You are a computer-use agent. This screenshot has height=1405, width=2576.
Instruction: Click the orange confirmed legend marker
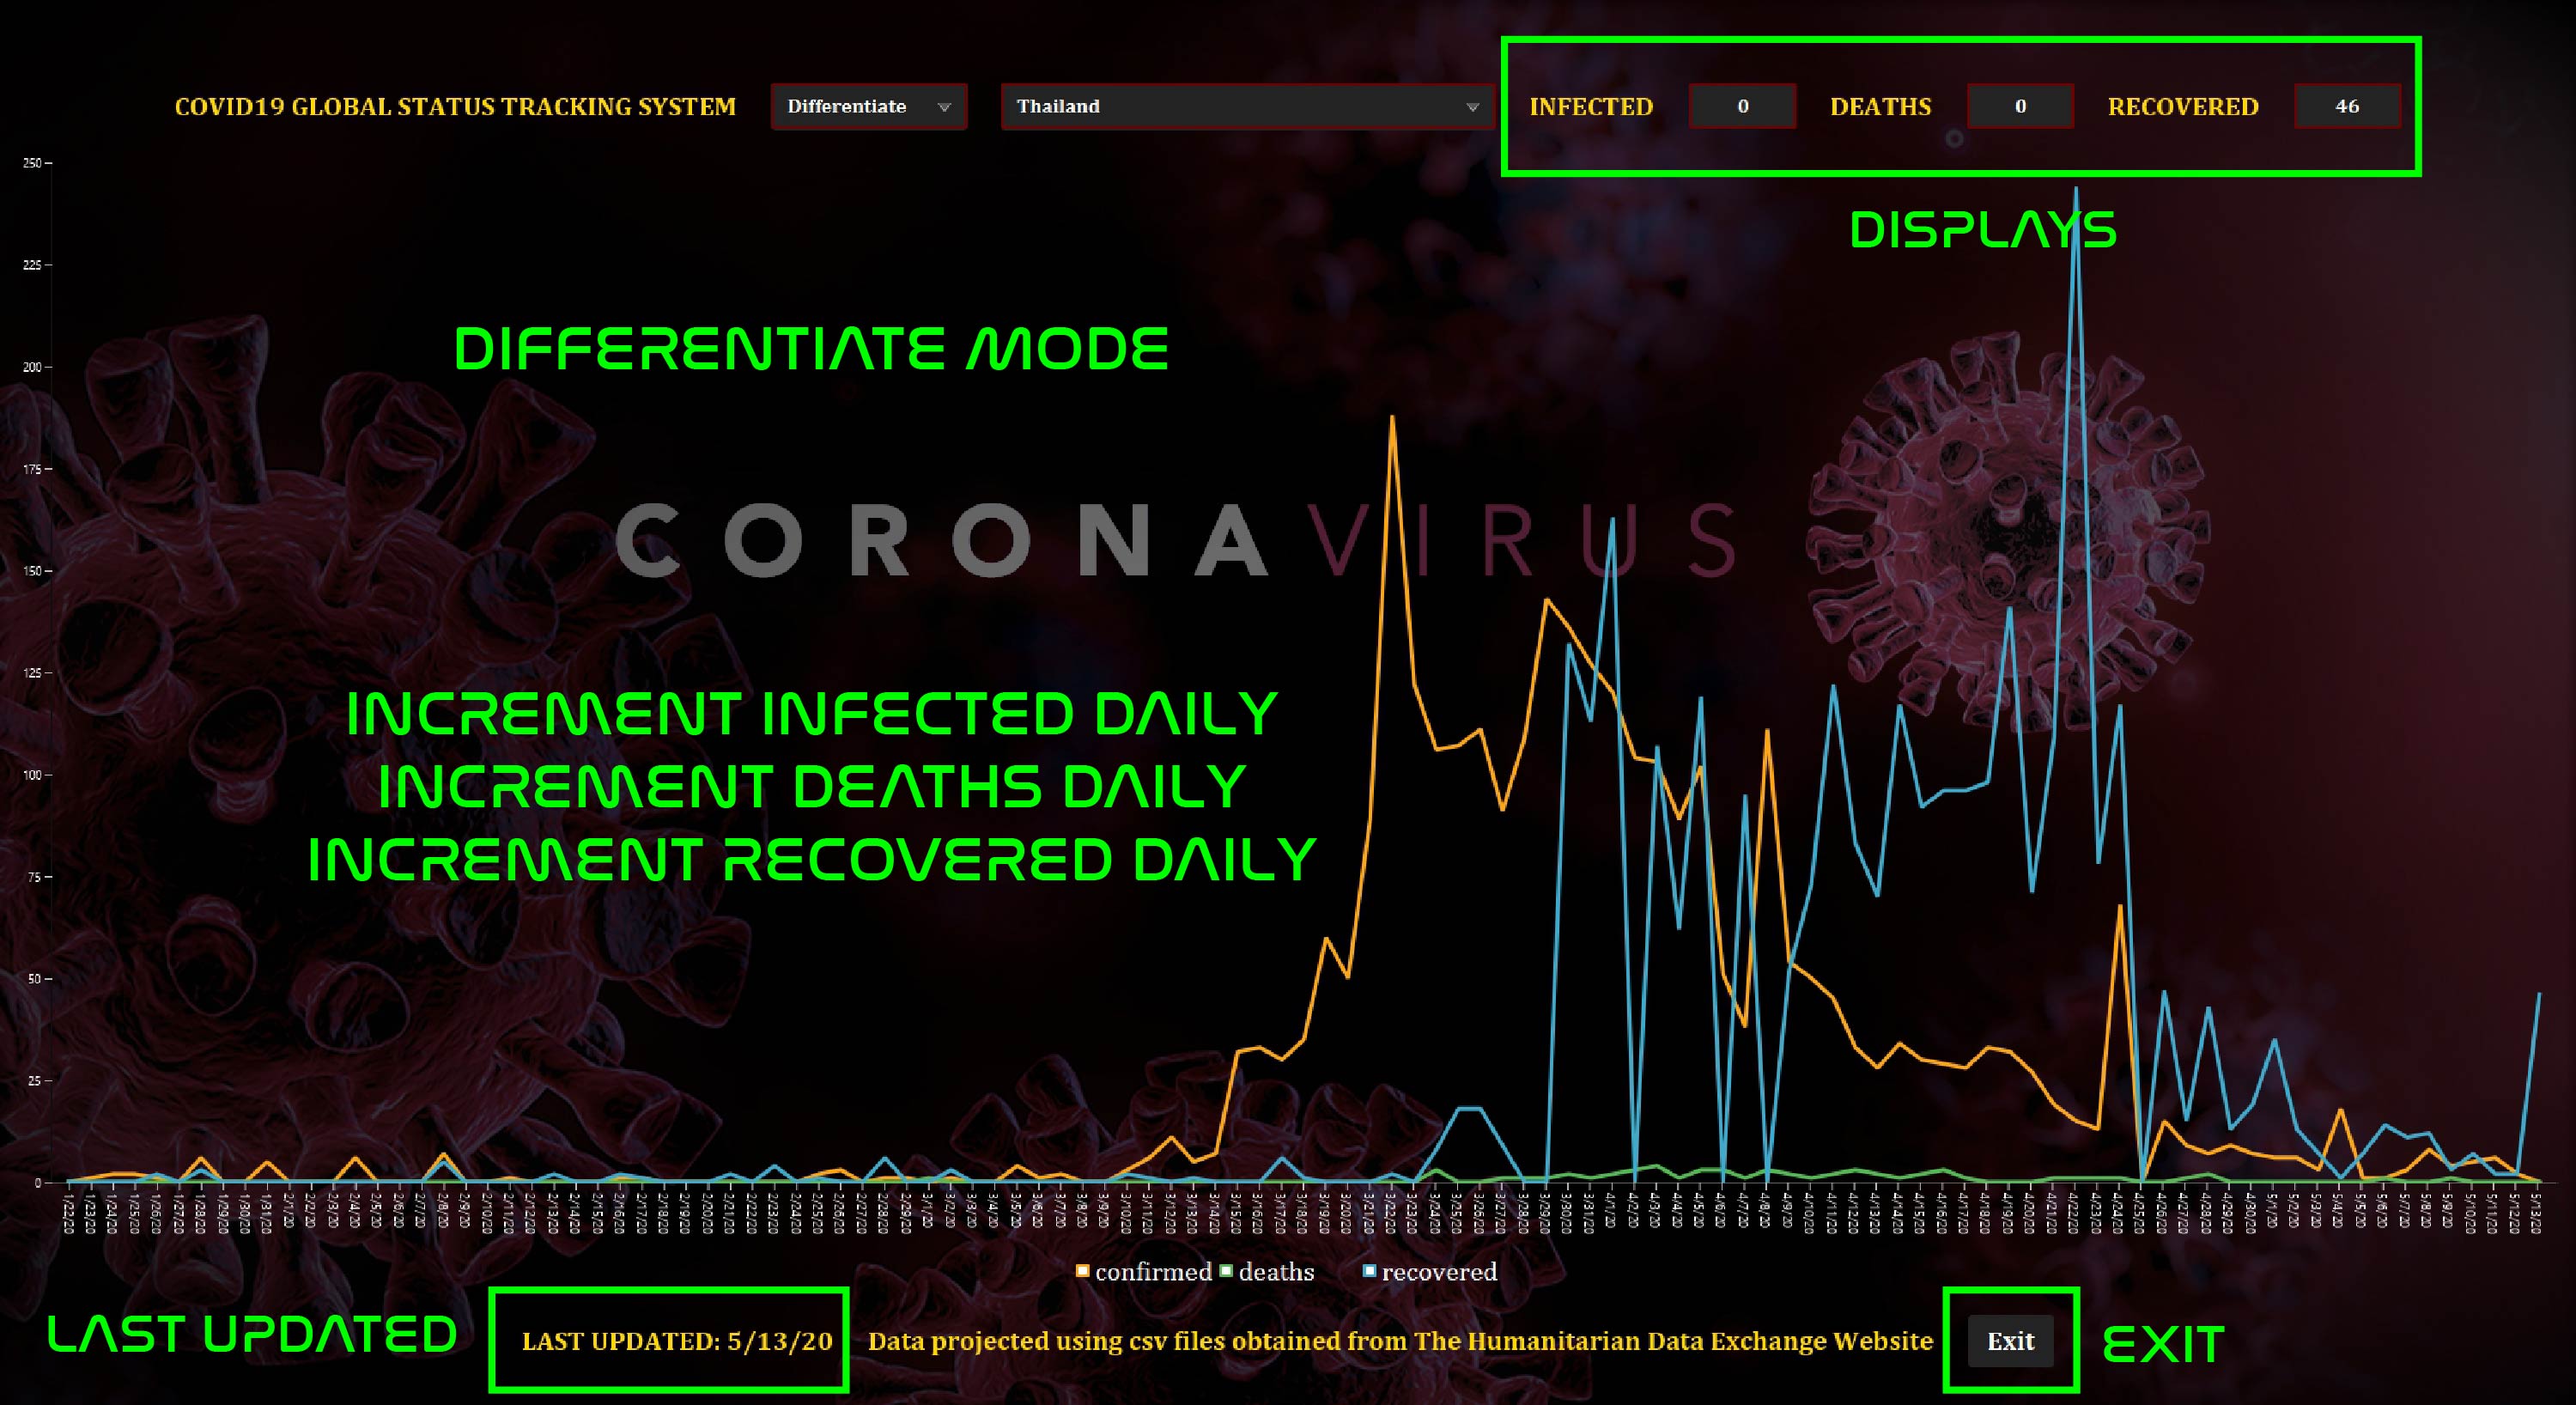tap(1082, 1271)
